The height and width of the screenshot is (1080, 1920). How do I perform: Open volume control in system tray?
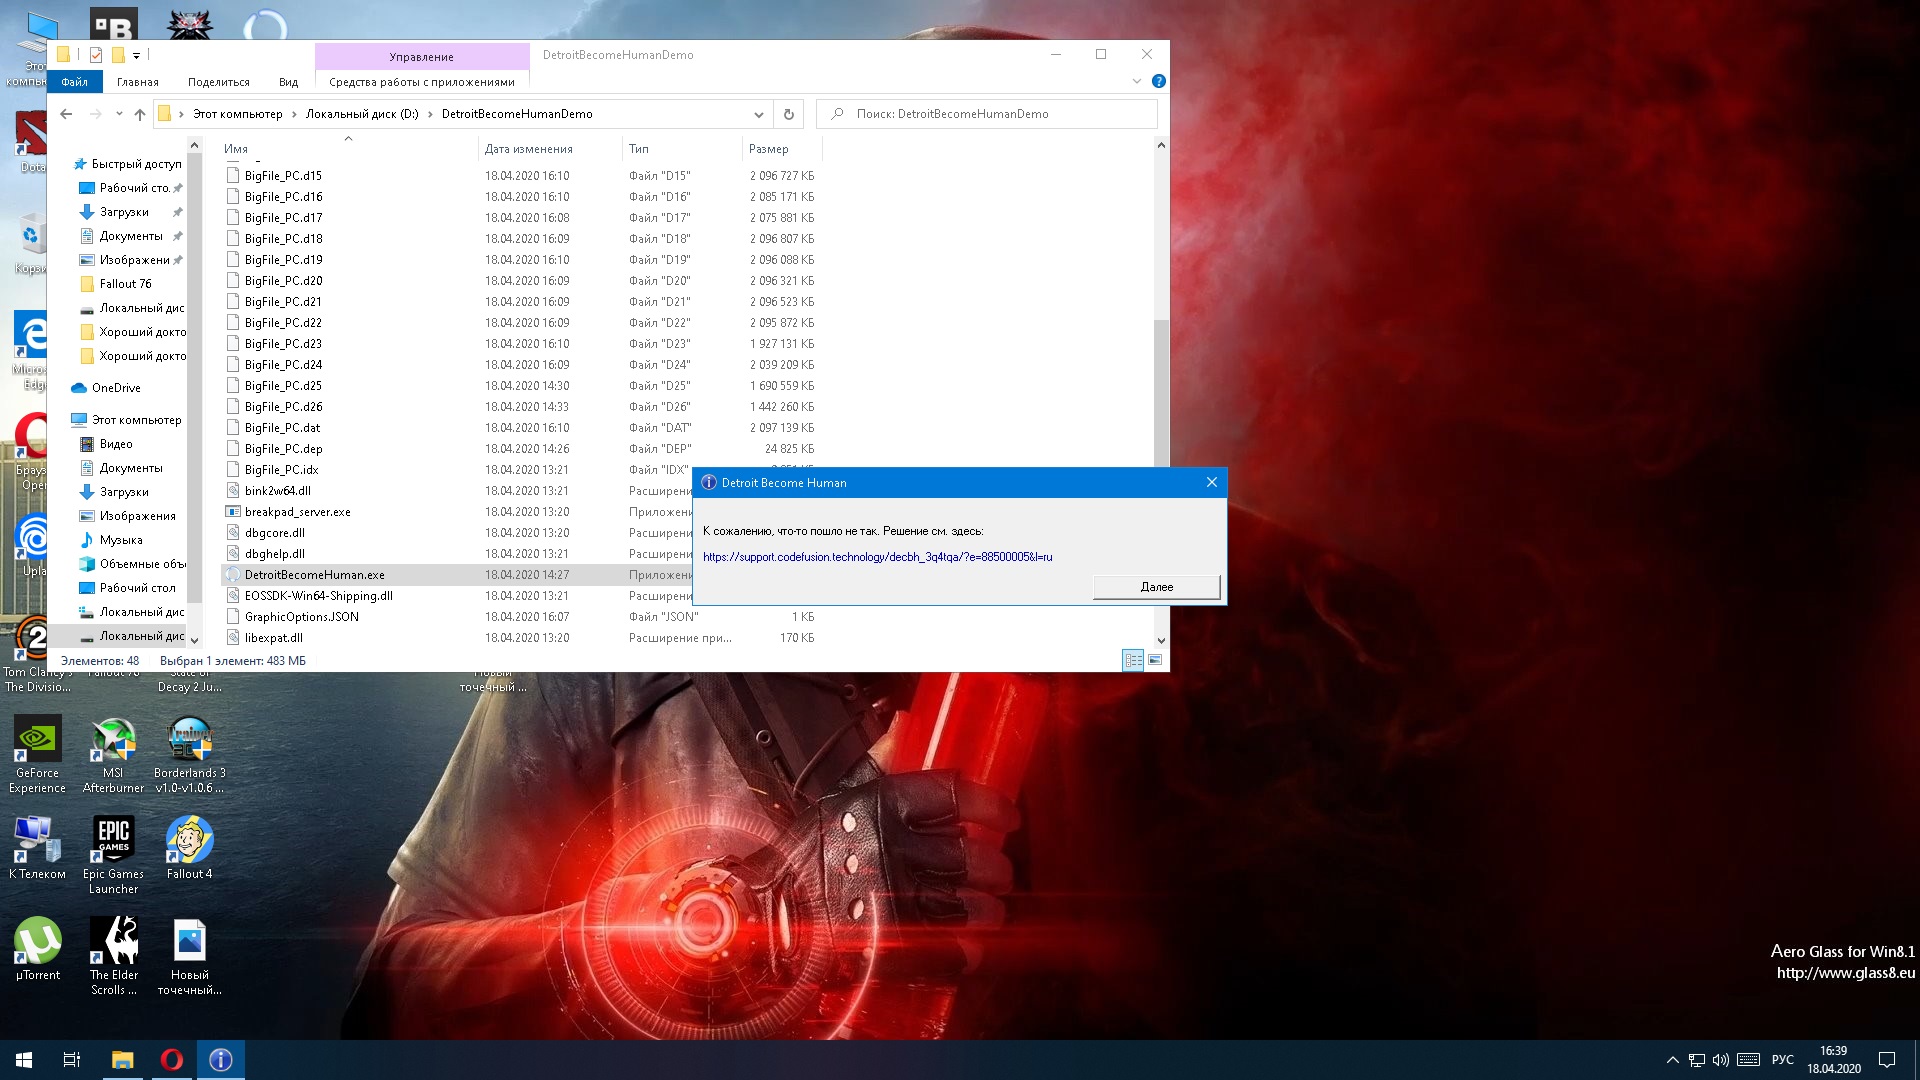(1720, 1060)
